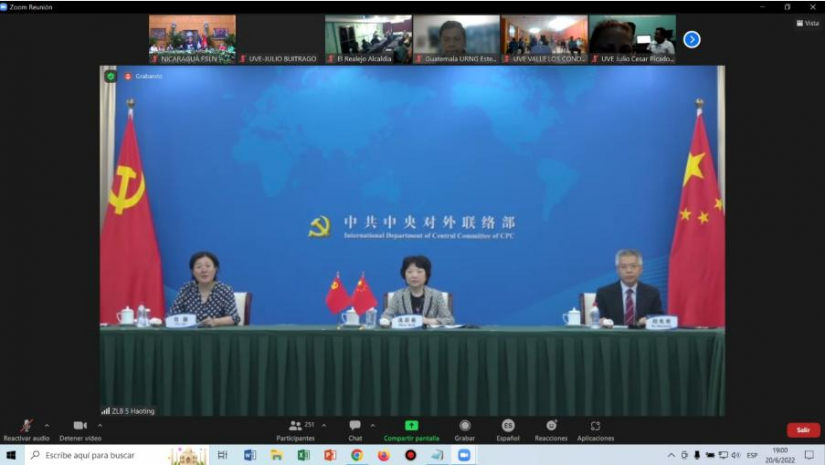
Task: Stop camera with Detener video icon
Action: (80, 426)
